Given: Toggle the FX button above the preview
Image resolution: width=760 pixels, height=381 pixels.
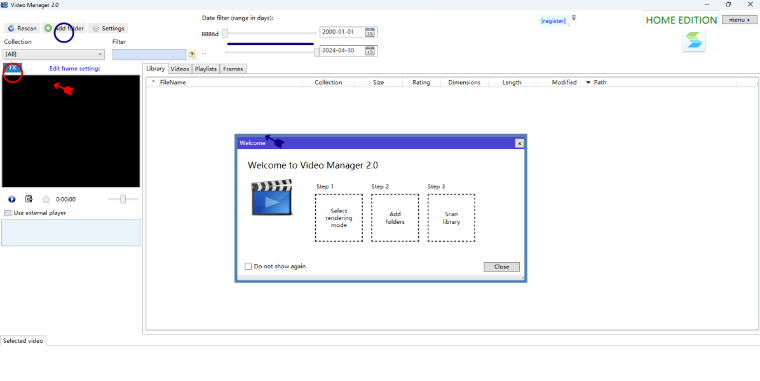Looking at the screenshot, I should (13, 68).
